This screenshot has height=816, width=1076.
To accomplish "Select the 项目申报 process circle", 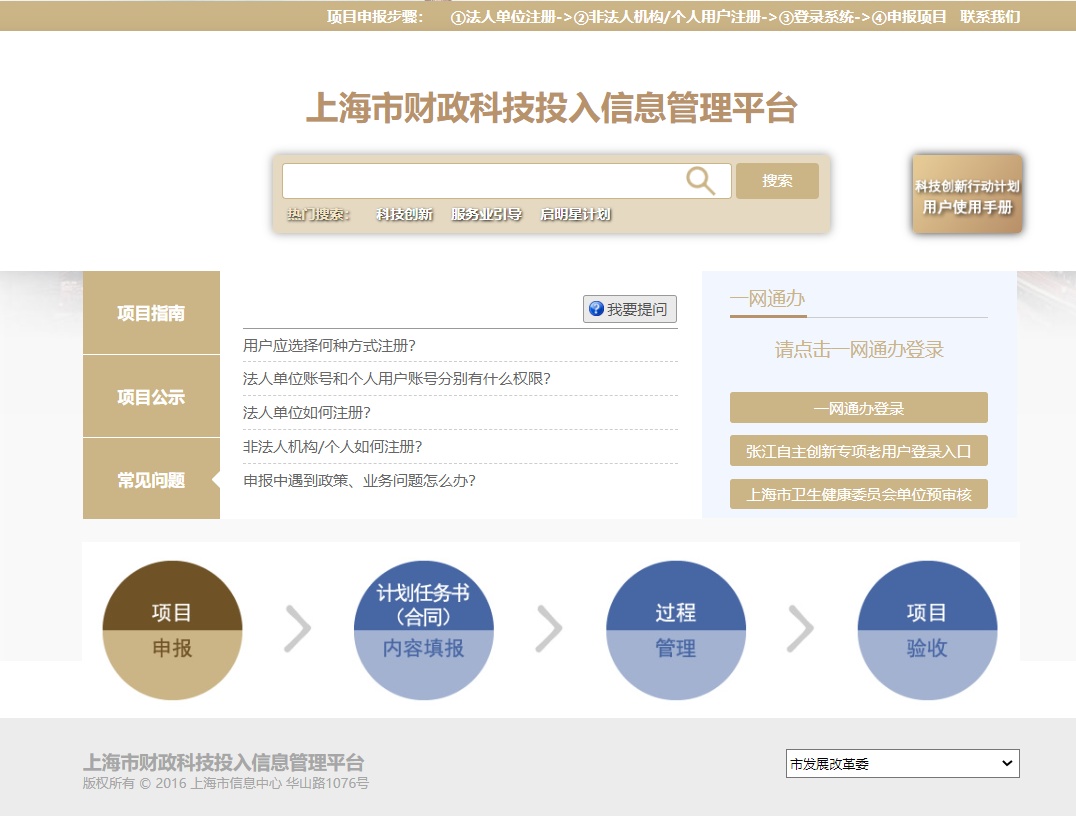I will tap(172, 629).
